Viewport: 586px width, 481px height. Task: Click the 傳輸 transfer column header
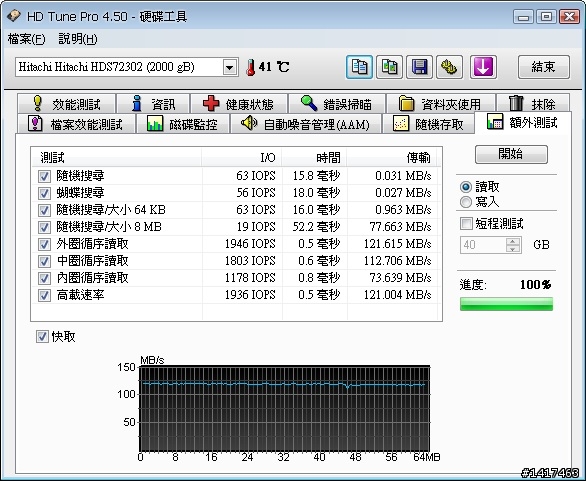(x=392, y=158)
